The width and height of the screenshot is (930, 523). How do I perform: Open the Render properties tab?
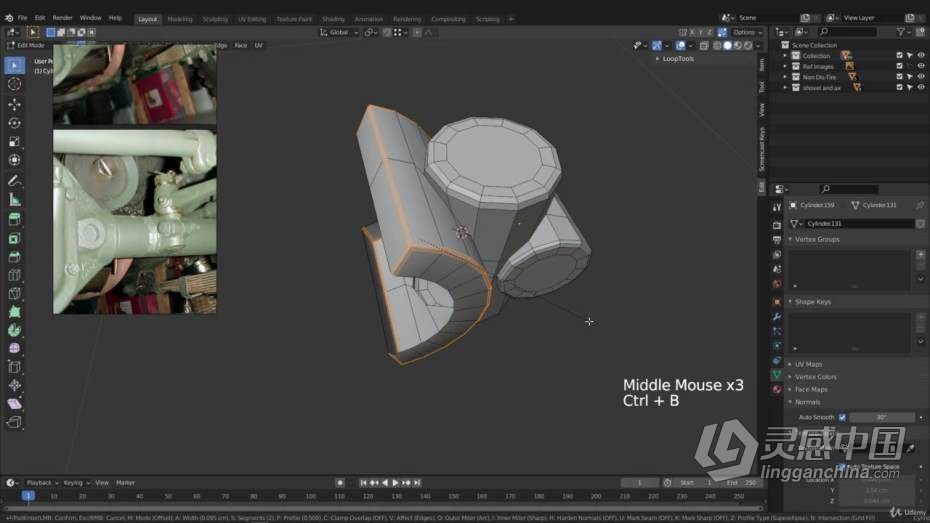click(x=777, y=225)
